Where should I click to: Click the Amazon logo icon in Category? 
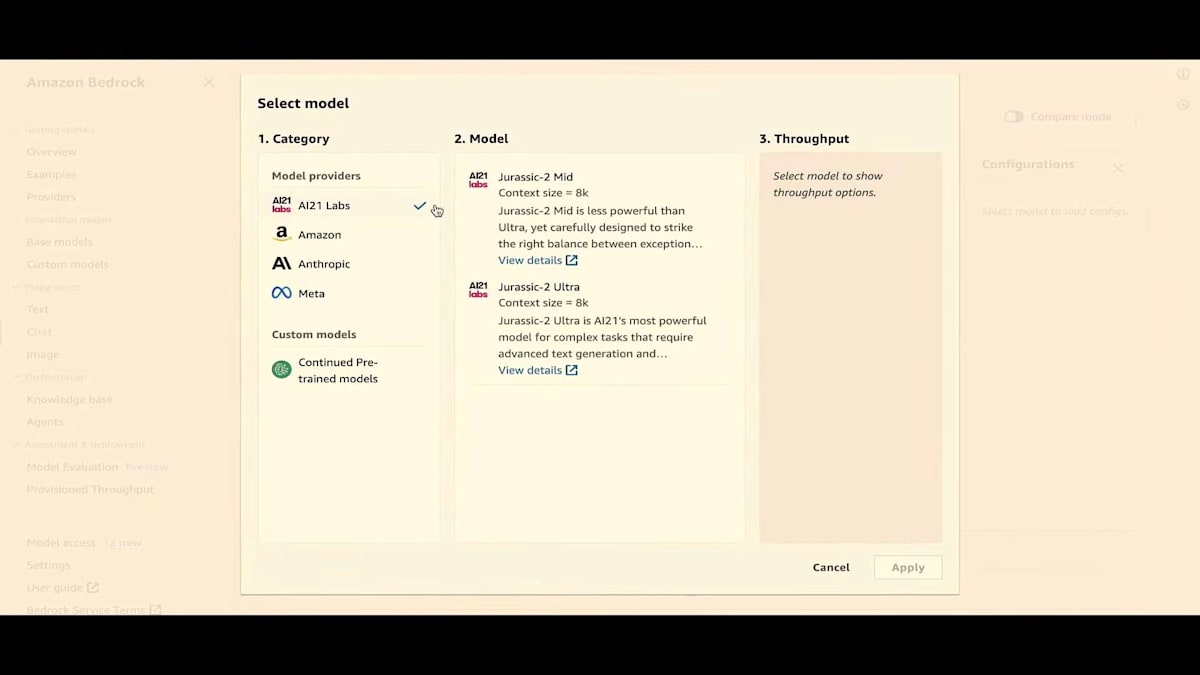point(282,234)
